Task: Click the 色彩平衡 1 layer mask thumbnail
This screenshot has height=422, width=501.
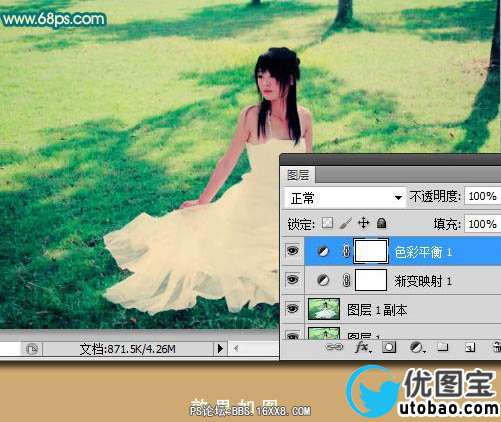Action: [x=371, y=251]
